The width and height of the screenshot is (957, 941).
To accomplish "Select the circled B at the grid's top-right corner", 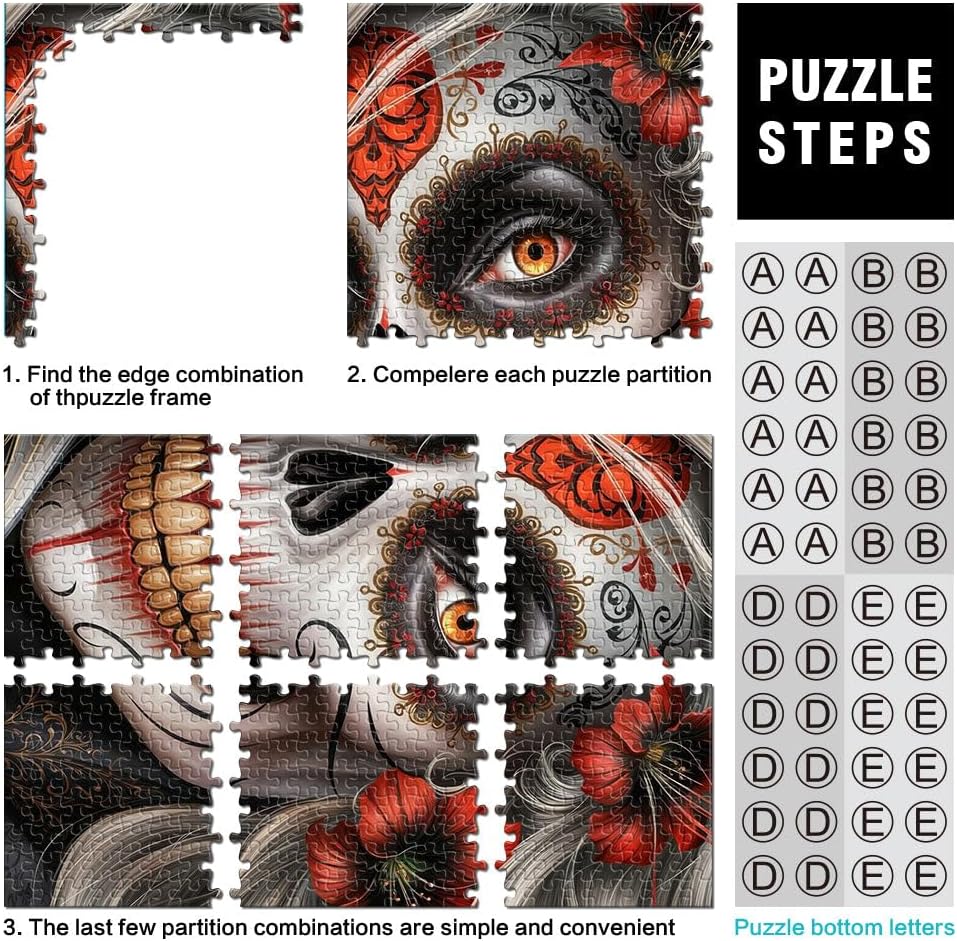I will point(926,273).
